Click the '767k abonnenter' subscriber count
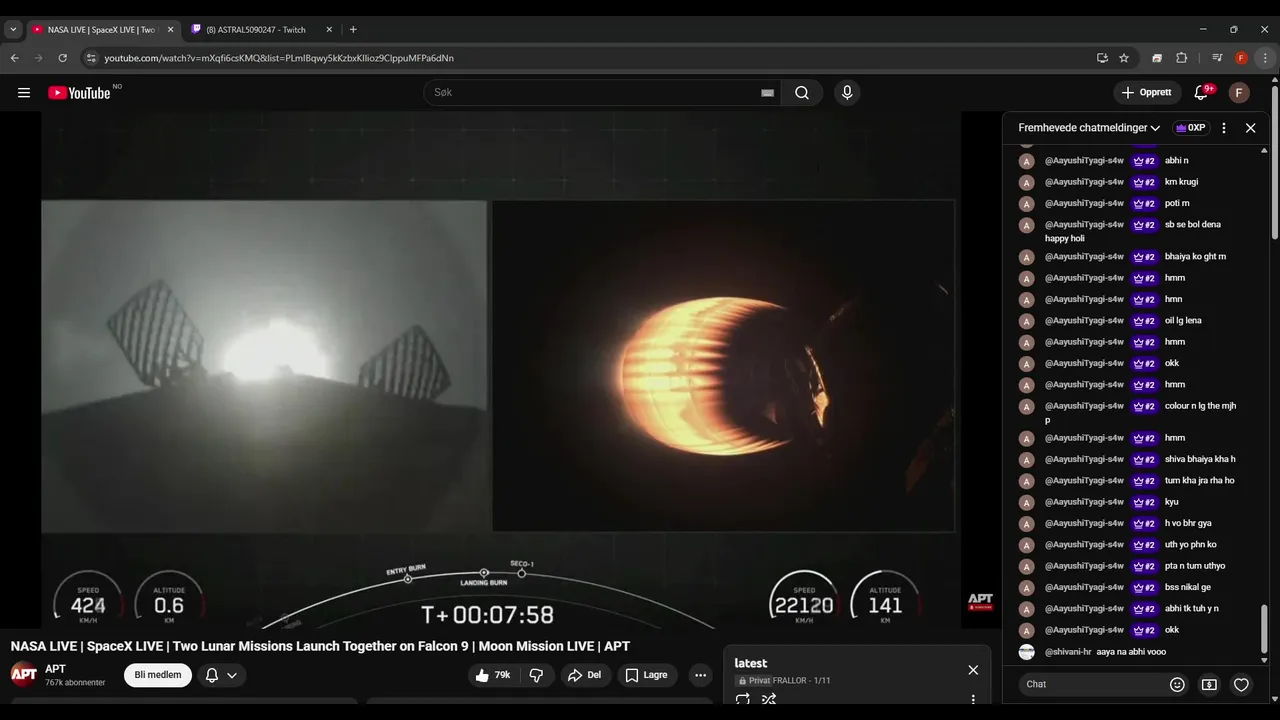The height and width of the screenshot is (720, 1280). click(75, 683)
